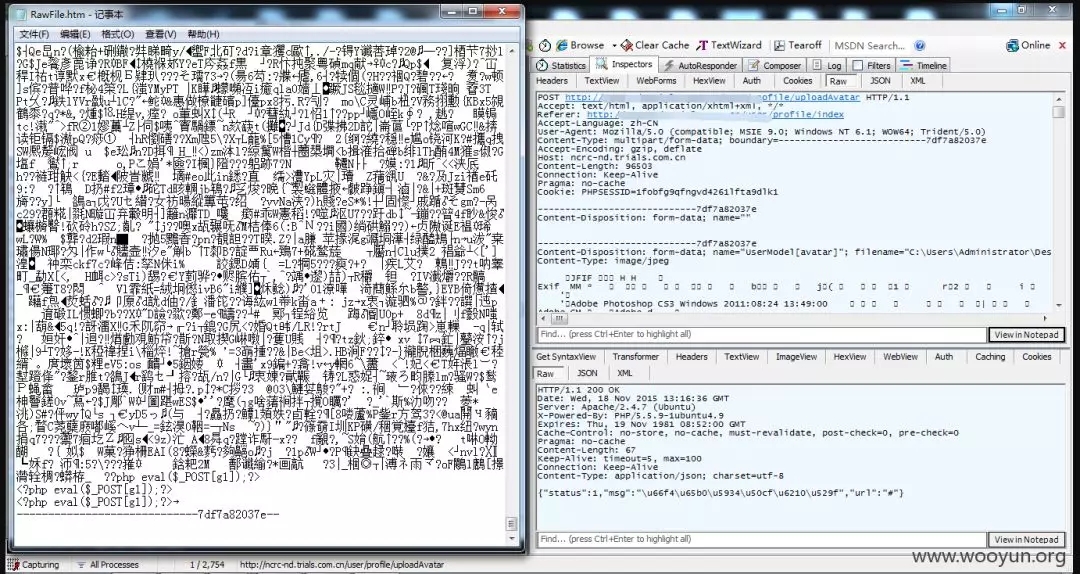This screenshot has width=1080, height=574.
Task: Open the Caching response tab
Action: point(990,357)
